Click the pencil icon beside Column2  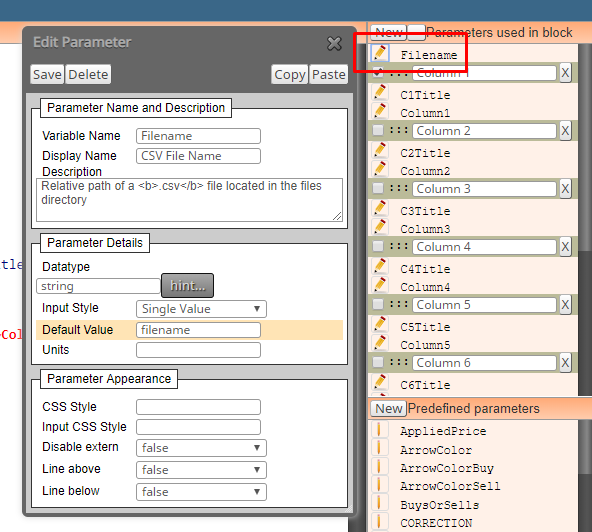pos(380,169)
